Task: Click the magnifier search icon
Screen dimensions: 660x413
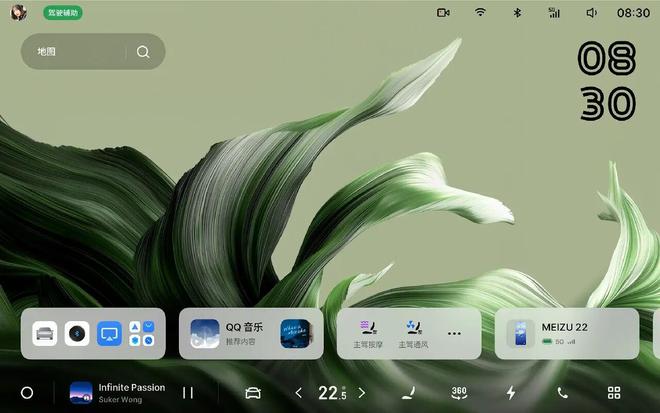Action: tap(143, 52)
